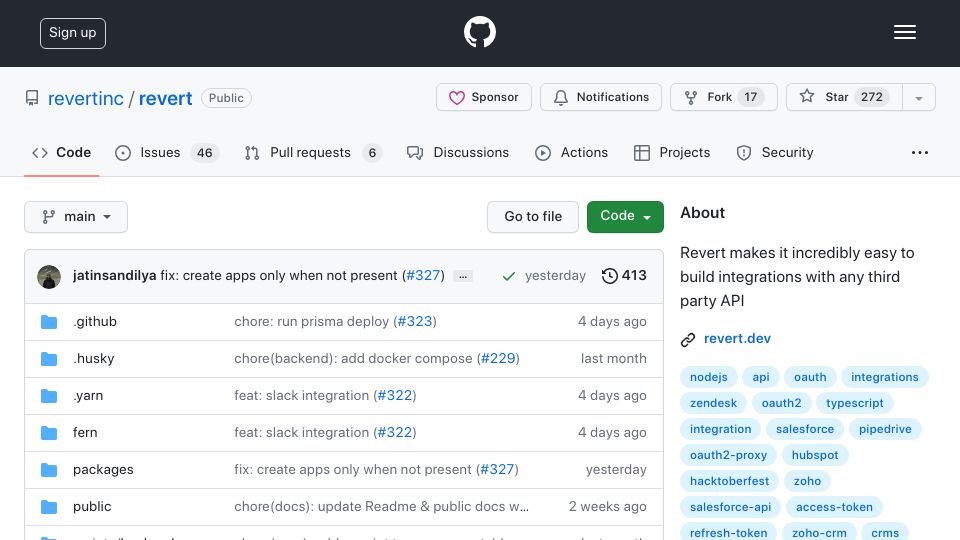Click the .husky folder icon
This screenshot has width=960, height=540.
click(x=49, y=359)
